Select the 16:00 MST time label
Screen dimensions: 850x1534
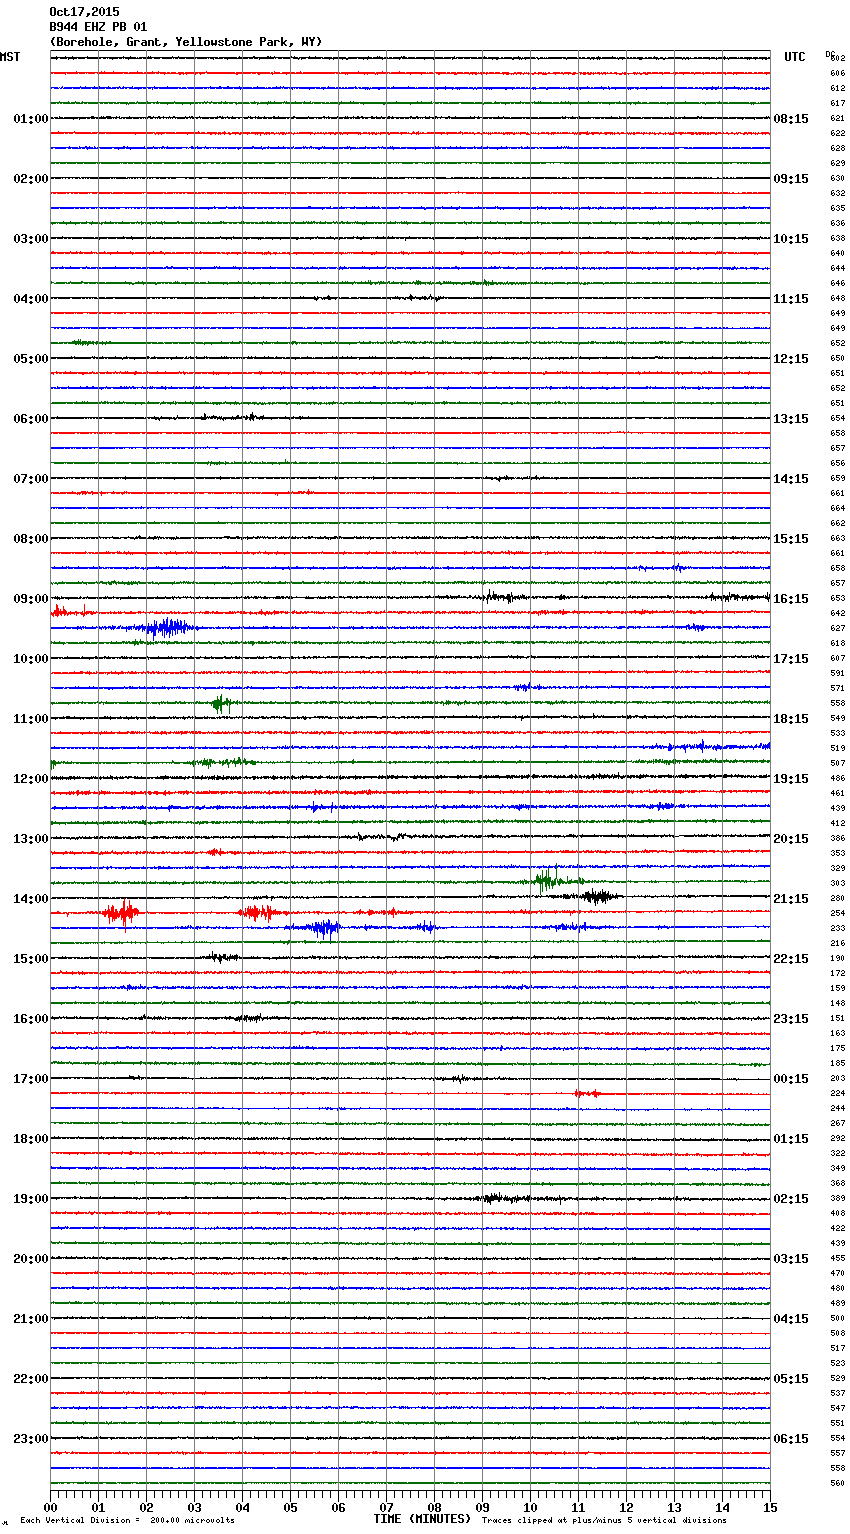[x=31, y=1019]
